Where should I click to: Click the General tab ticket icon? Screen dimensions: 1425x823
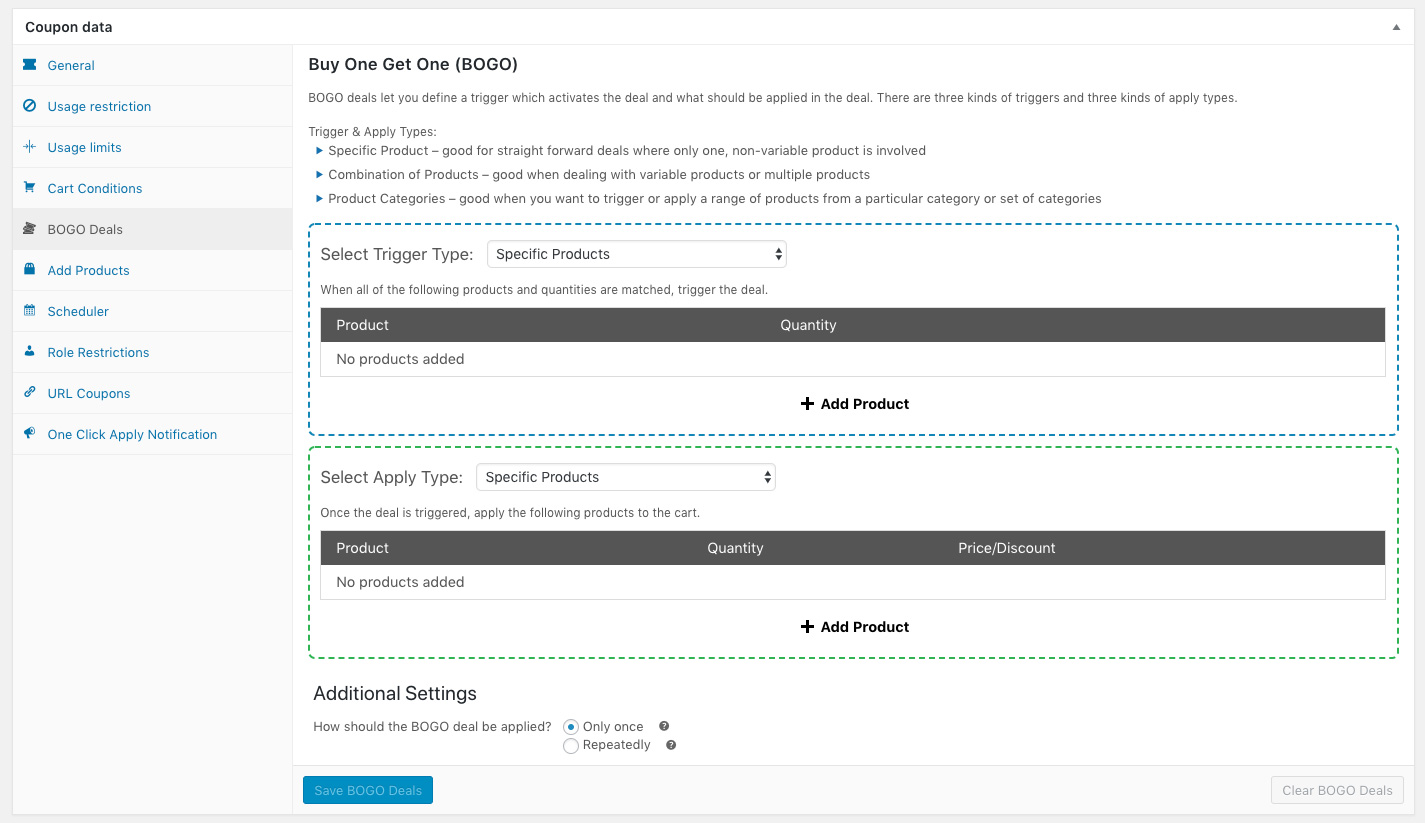click(x=29, y=65)
